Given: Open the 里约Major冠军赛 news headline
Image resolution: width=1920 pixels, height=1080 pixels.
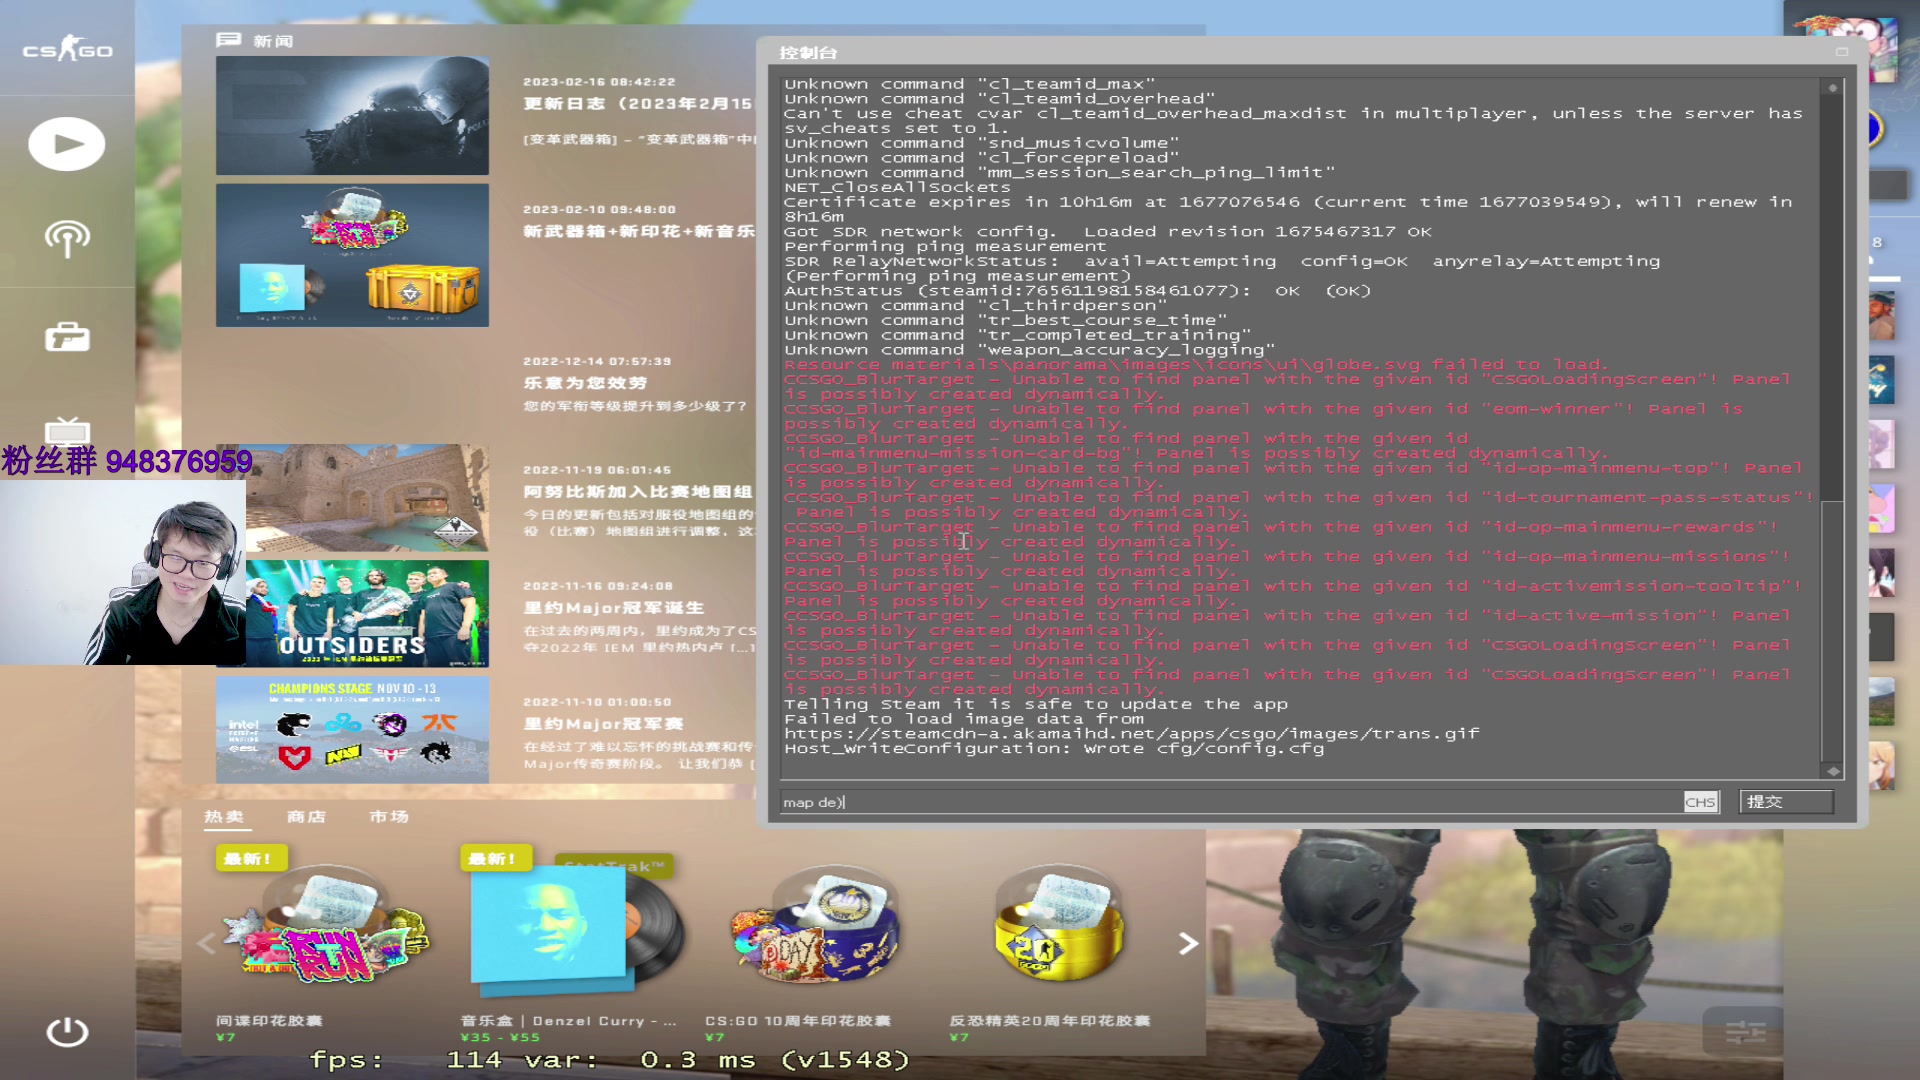Looking at the screenshot, I should [604, 724].
